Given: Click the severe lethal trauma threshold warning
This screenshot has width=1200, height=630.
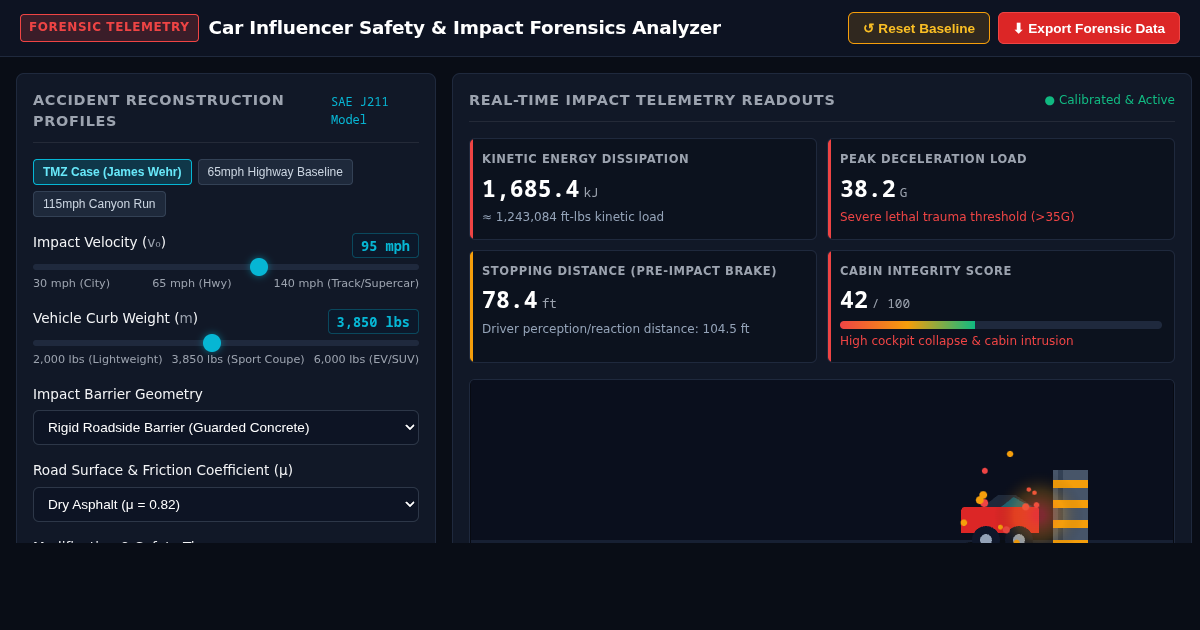Looking at the screenshot, I should [957, 217].
